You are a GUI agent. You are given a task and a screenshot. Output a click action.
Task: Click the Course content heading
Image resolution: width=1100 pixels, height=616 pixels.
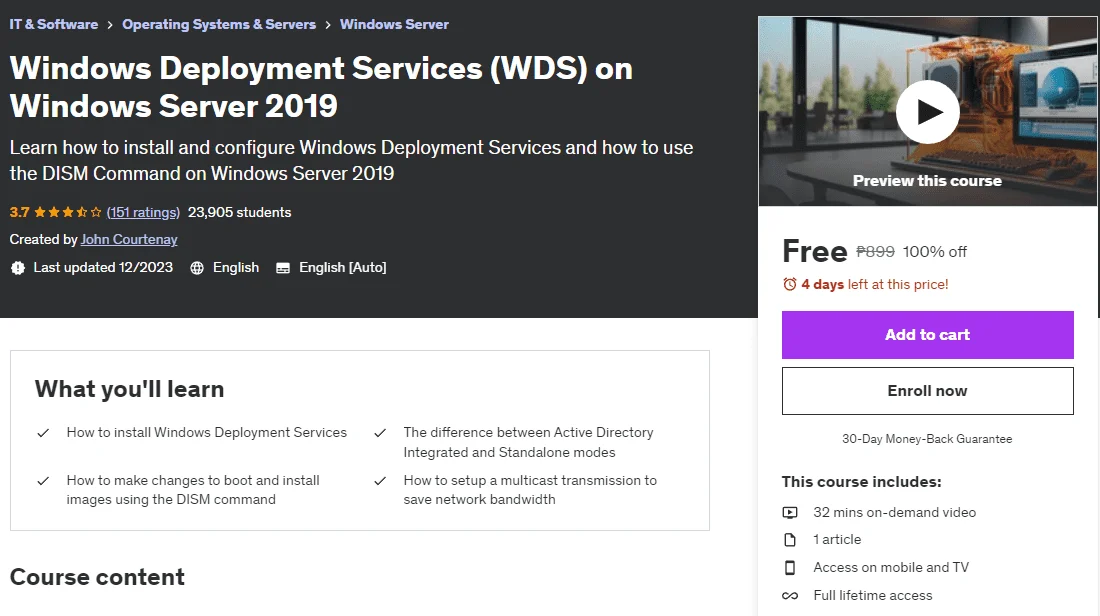pos(97,577)
